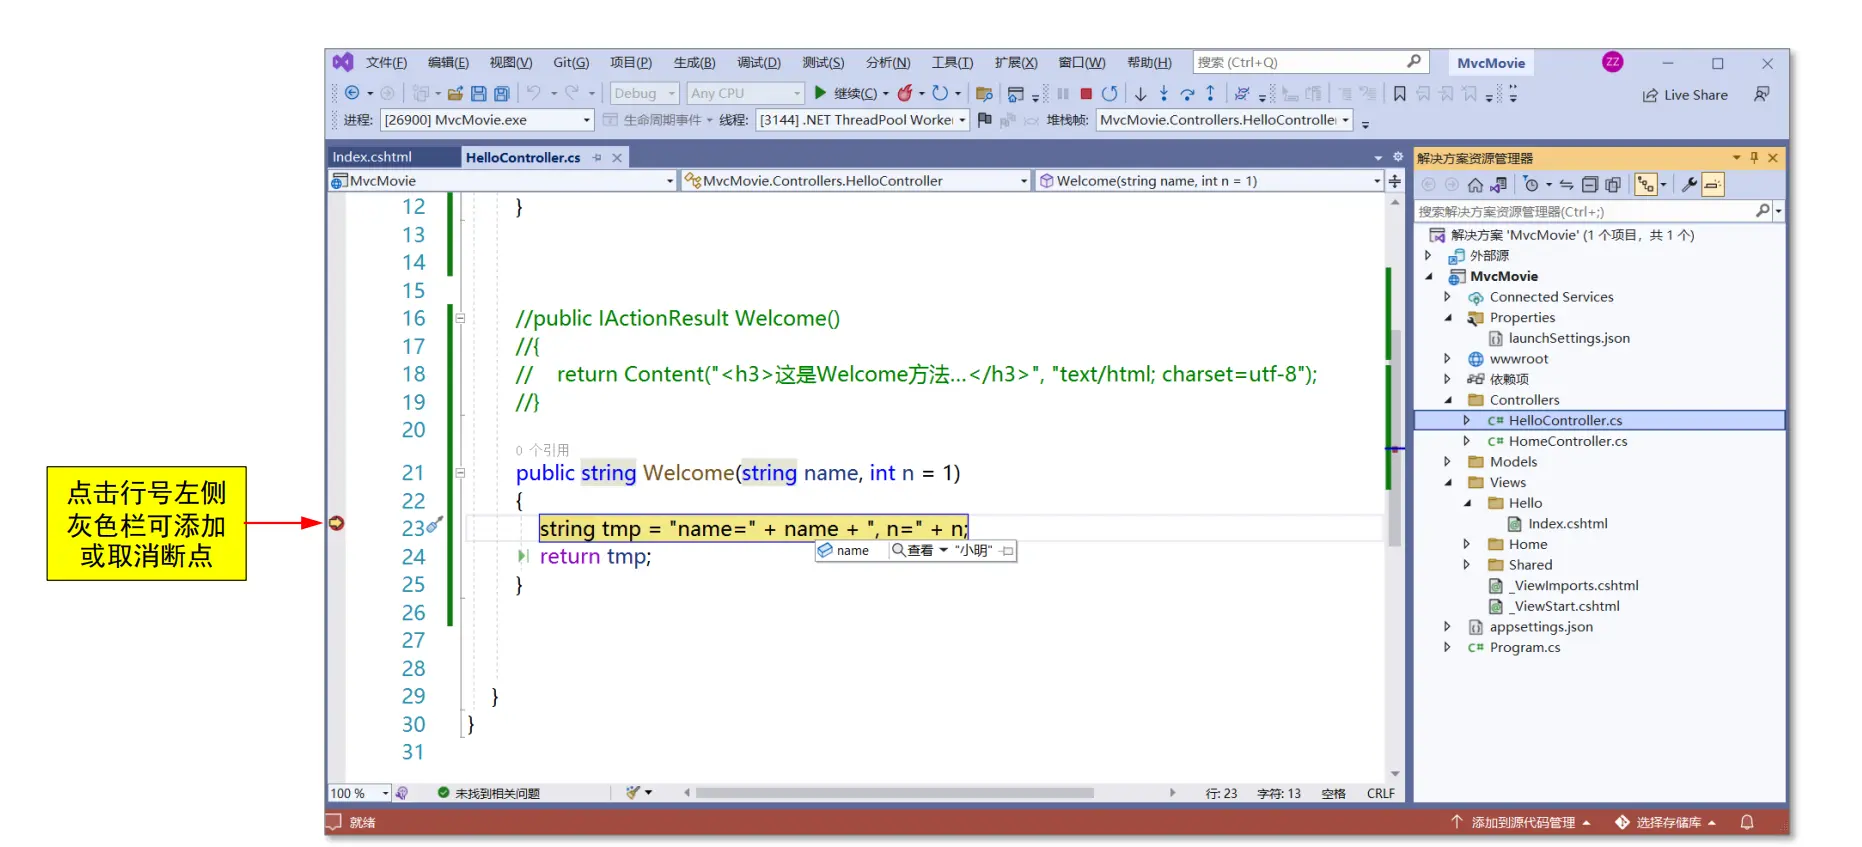Open the 工具(T) tools menu
The height and width of the screenshot is (847, 1862).
[x=952, y=62]
